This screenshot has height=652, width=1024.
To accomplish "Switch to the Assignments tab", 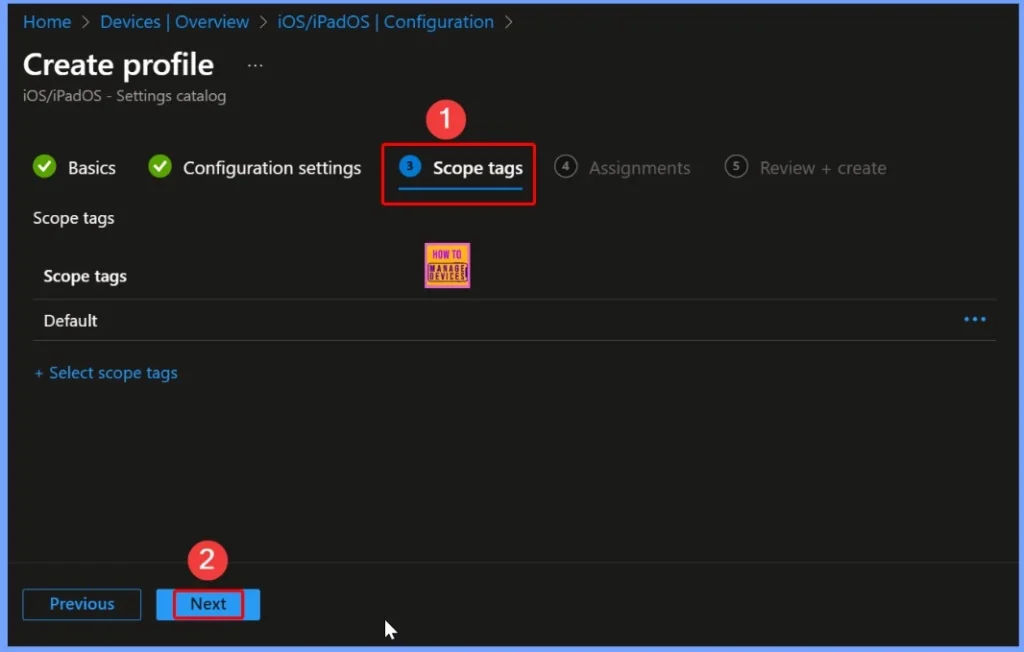I will tap(639, 167).
